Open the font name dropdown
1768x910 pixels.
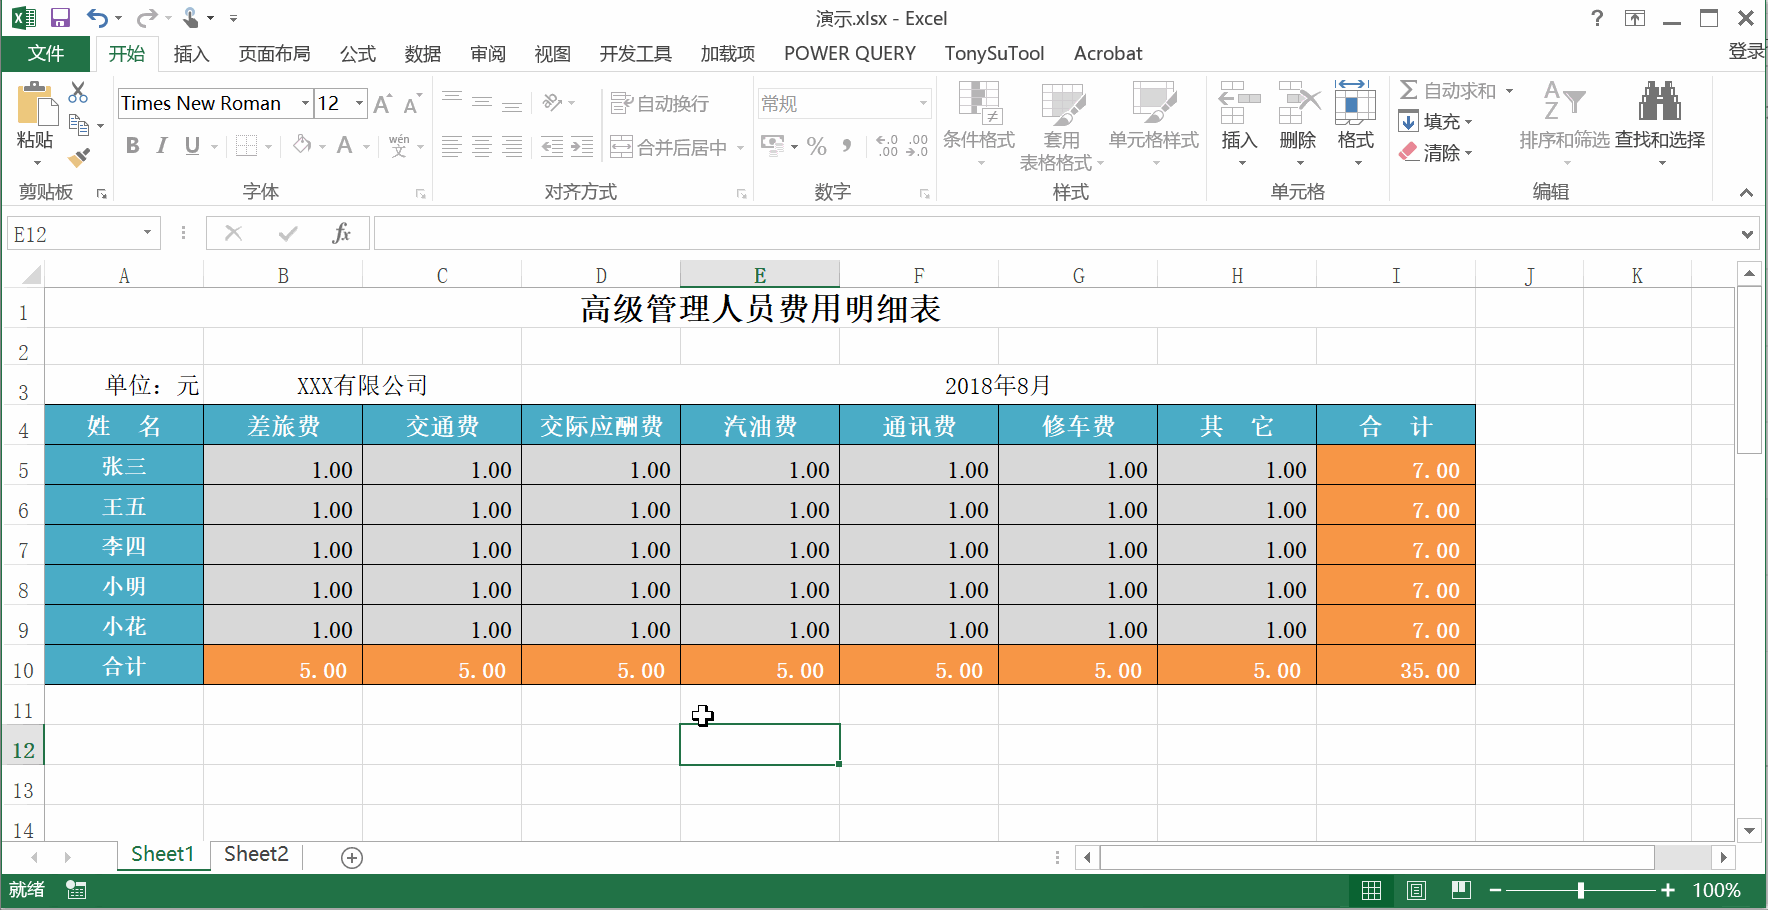point(303,103)
